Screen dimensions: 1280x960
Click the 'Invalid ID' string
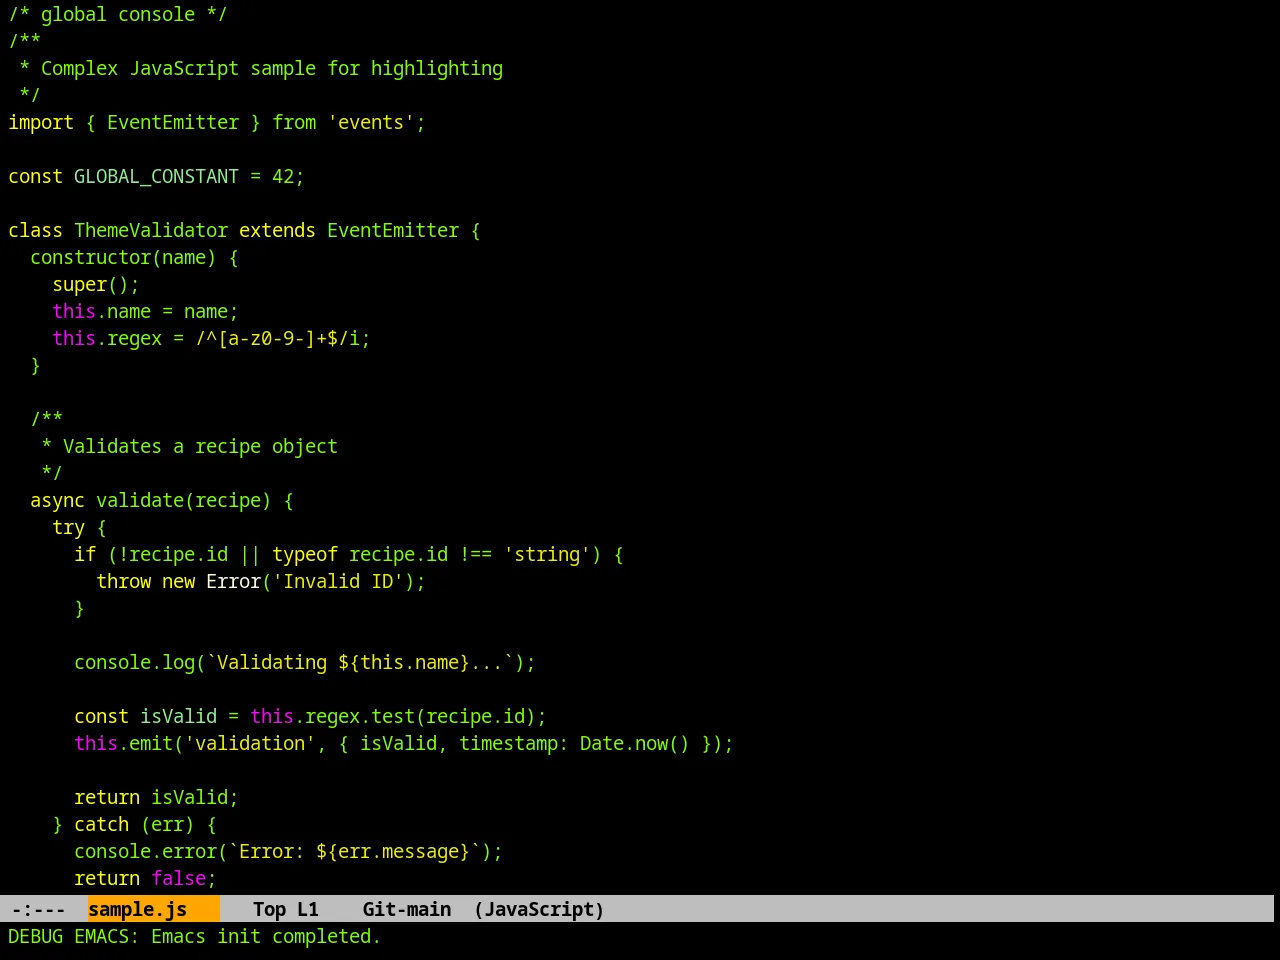tap(338, 581)
